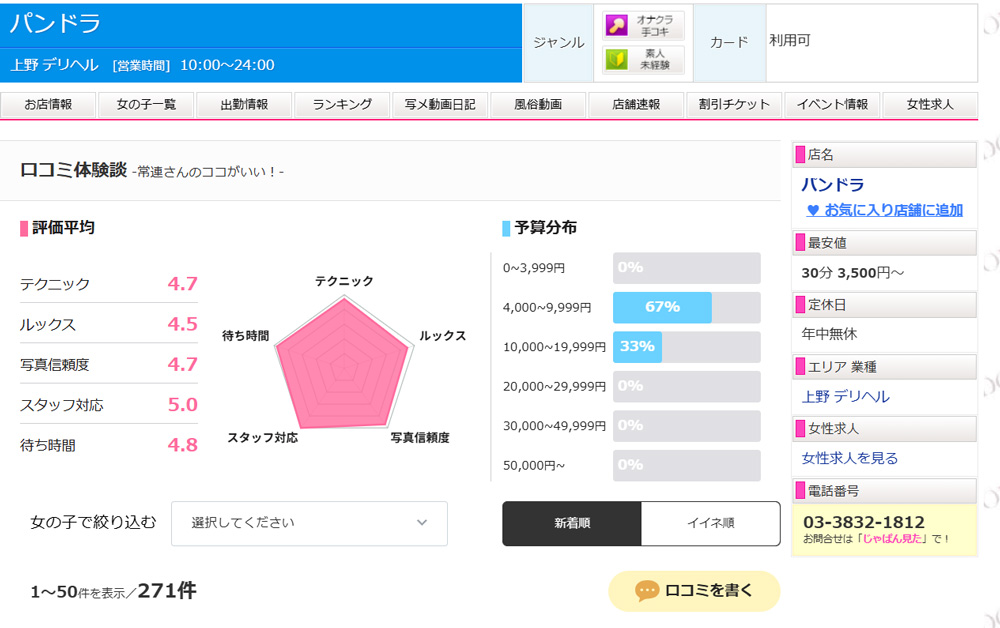
Task: Open the 女の子一覧 tab
Action: (146, 105)
